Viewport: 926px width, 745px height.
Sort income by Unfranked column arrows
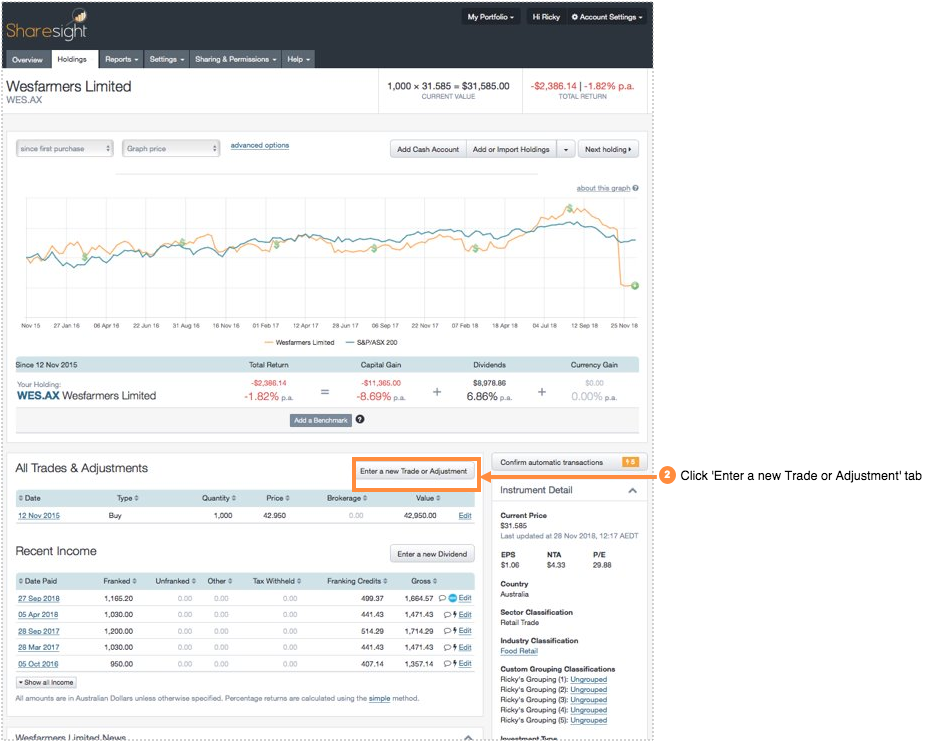194,581
